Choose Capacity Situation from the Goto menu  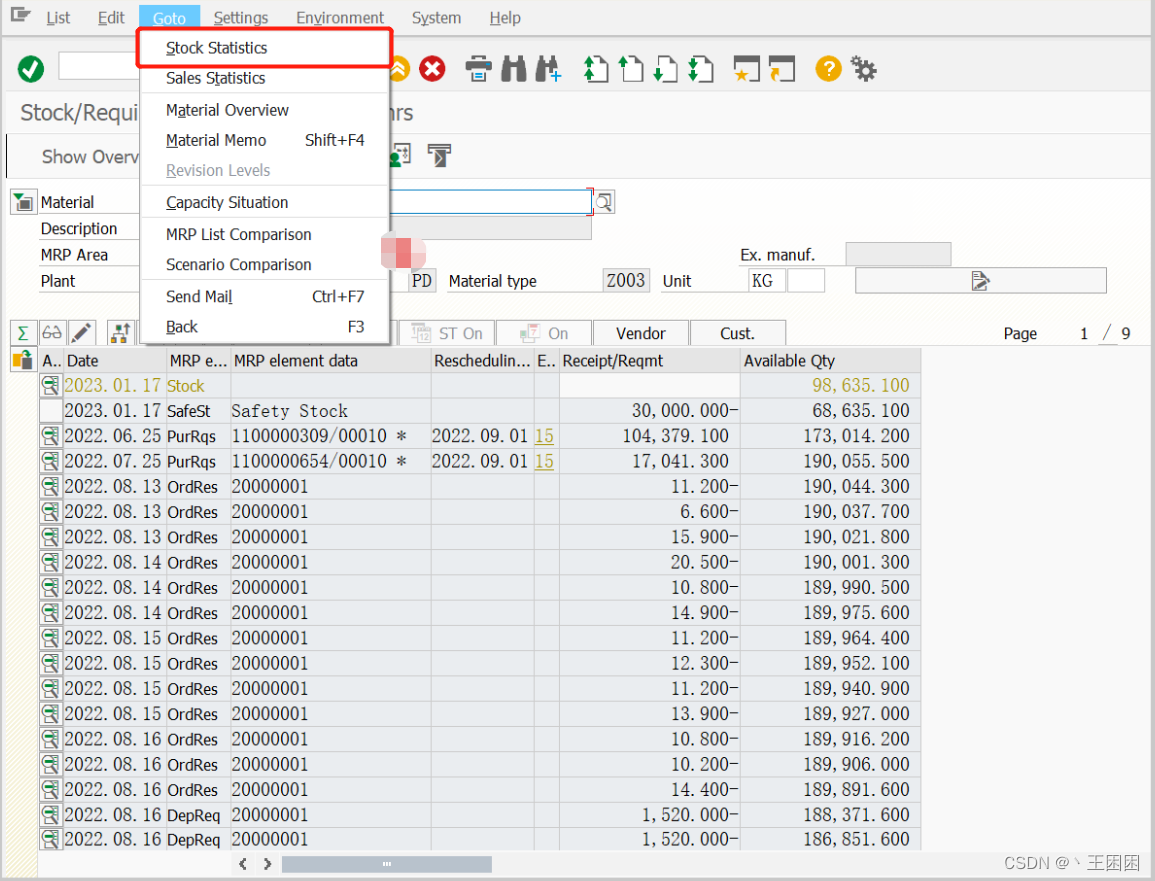228,202
